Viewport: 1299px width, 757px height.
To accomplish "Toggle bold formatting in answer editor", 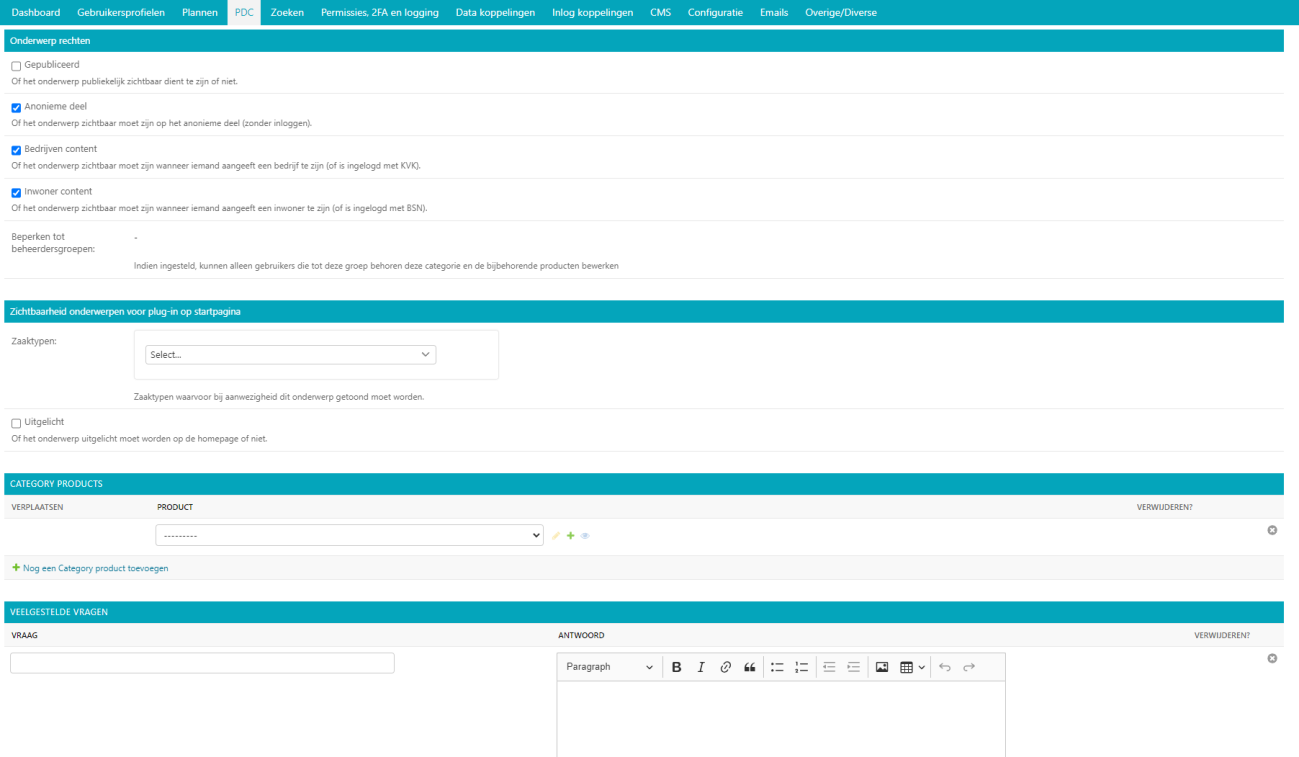I will click(677, 667).
